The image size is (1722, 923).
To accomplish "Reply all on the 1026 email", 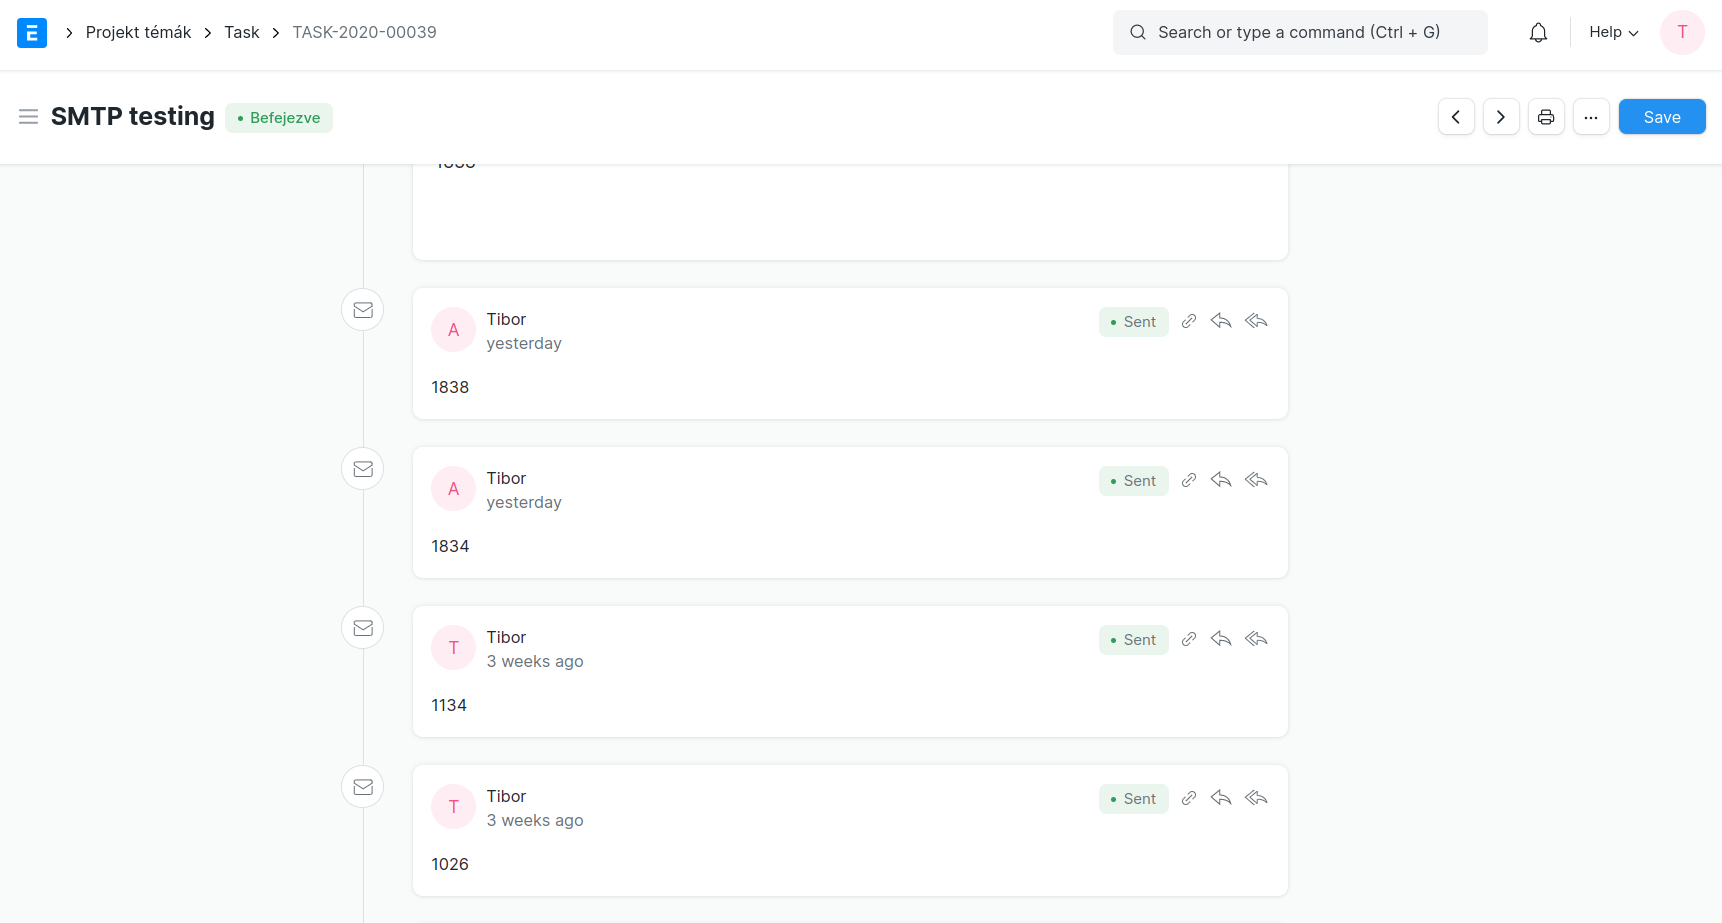I will pyautogui.click(x=1256, y=798).
